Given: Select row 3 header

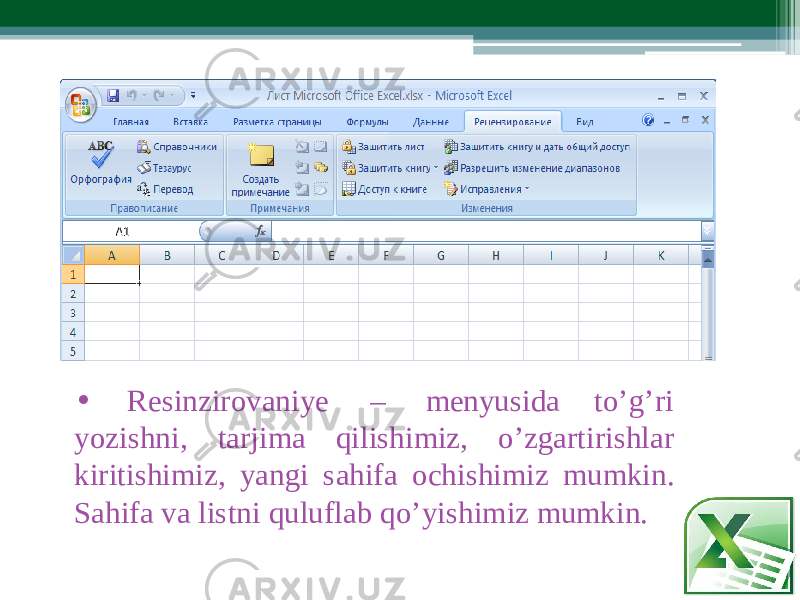Looking at the screenshot, I should 73,313.
